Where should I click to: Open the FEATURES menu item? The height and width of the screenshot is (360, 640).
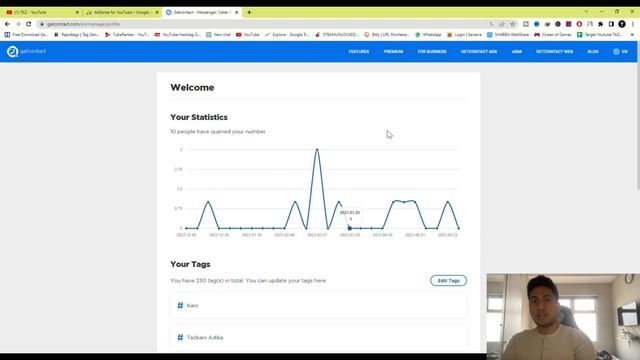click(x=359, y=52)
